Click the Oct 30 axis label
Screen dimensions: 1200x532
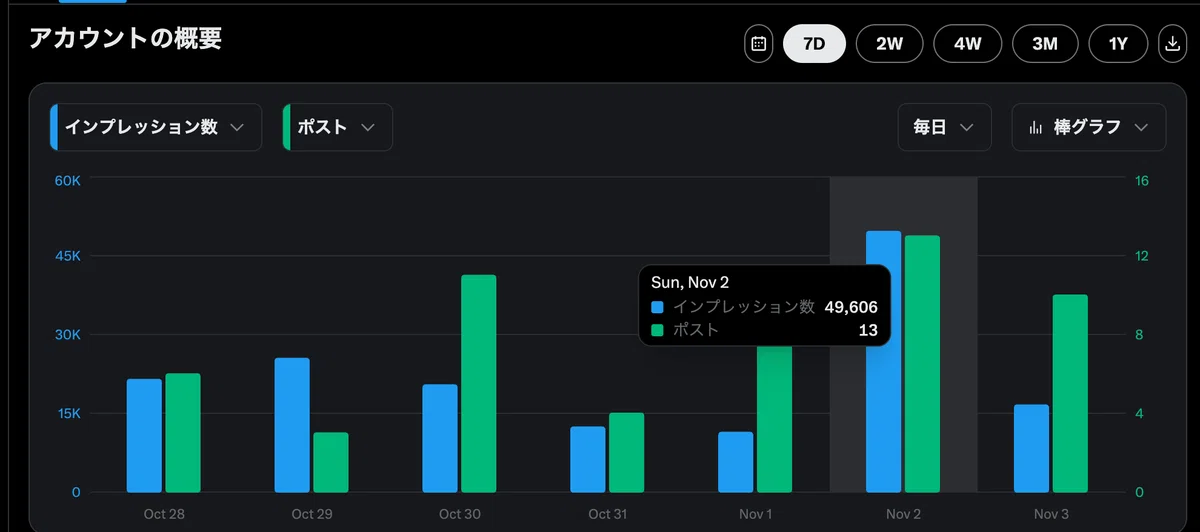tap(460, 514)
